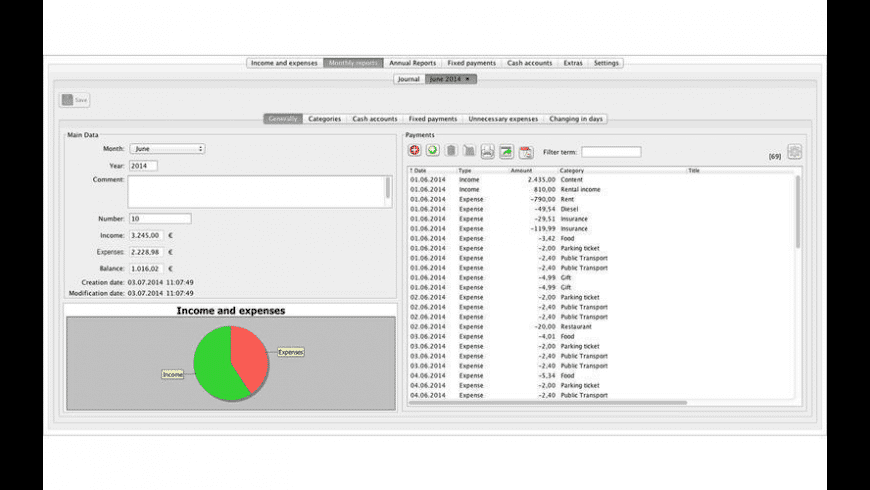Click the Expenses label on chart
This screenshot has height=490, width=870.
coord(291,352)
